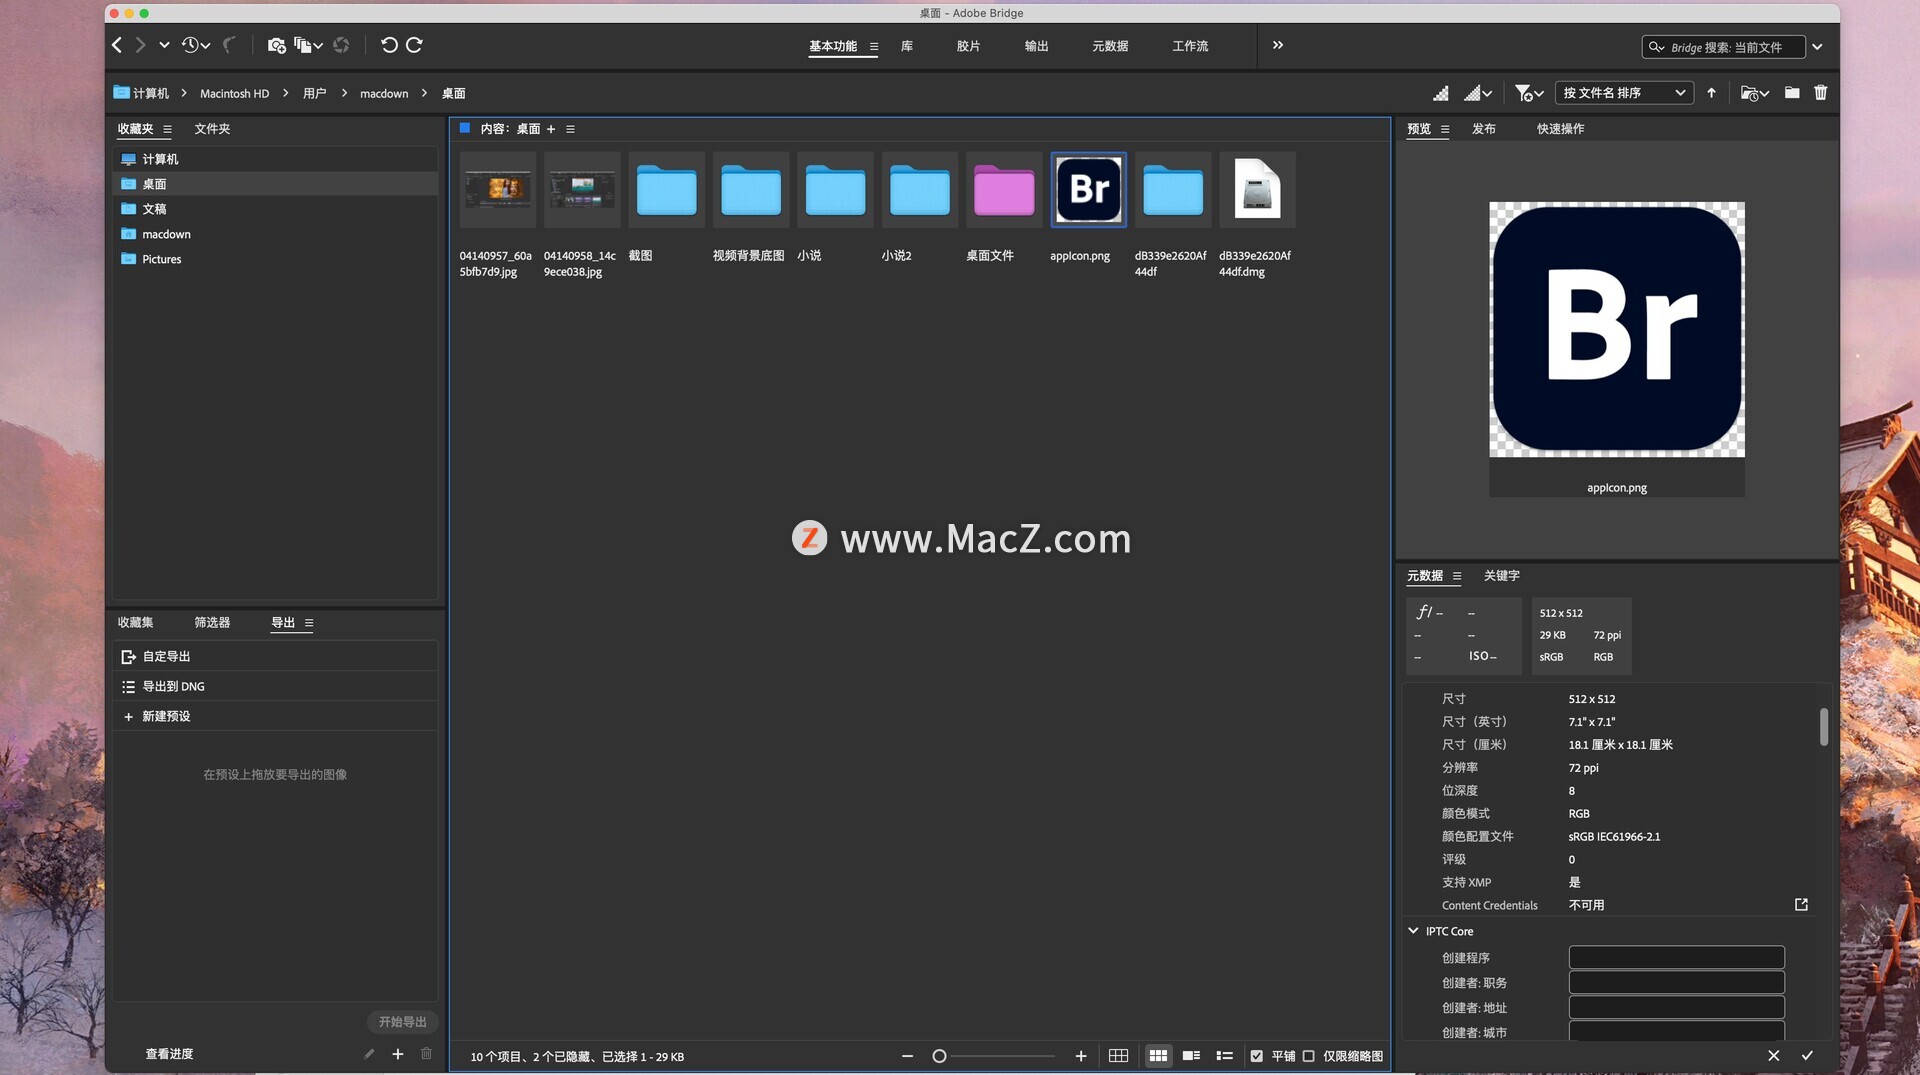Switch to thumbnails view
This screenshot has height=1075, width=1920.
coord(1158,1056)
